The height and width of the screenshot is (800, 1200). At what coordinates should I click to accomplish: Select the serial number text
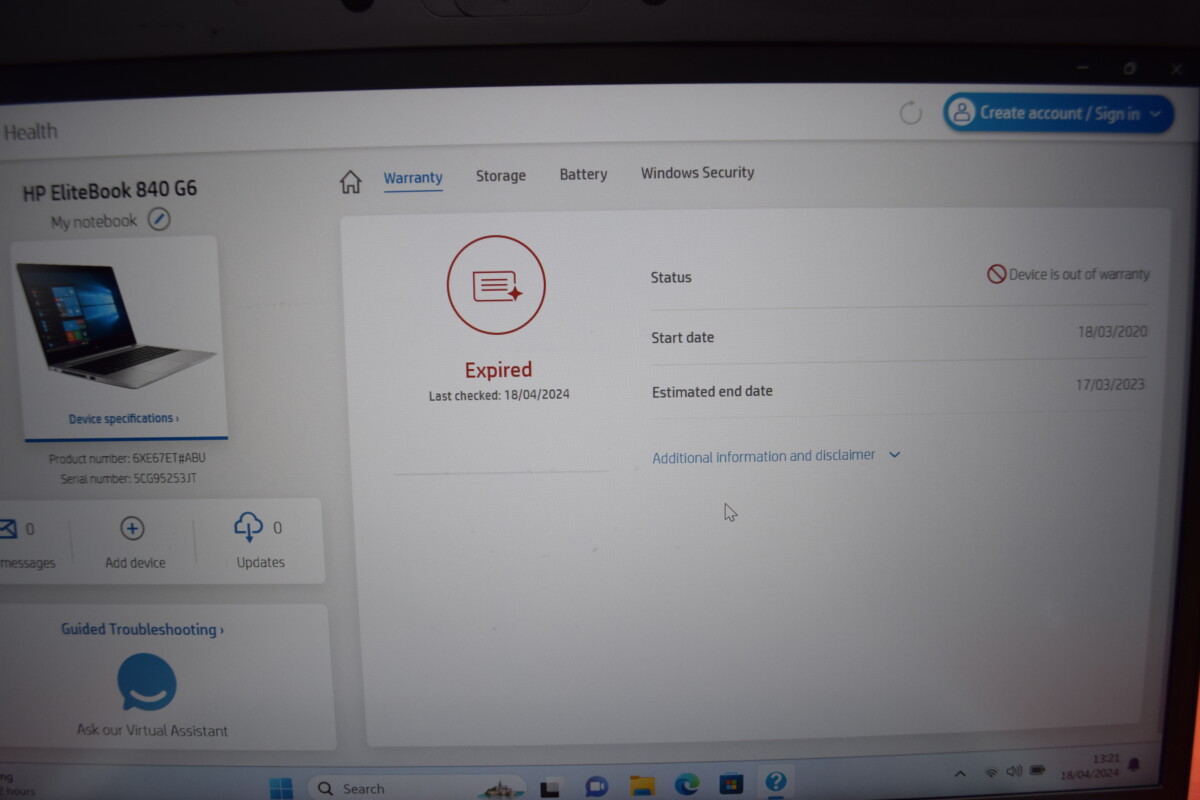coord(128,479)
